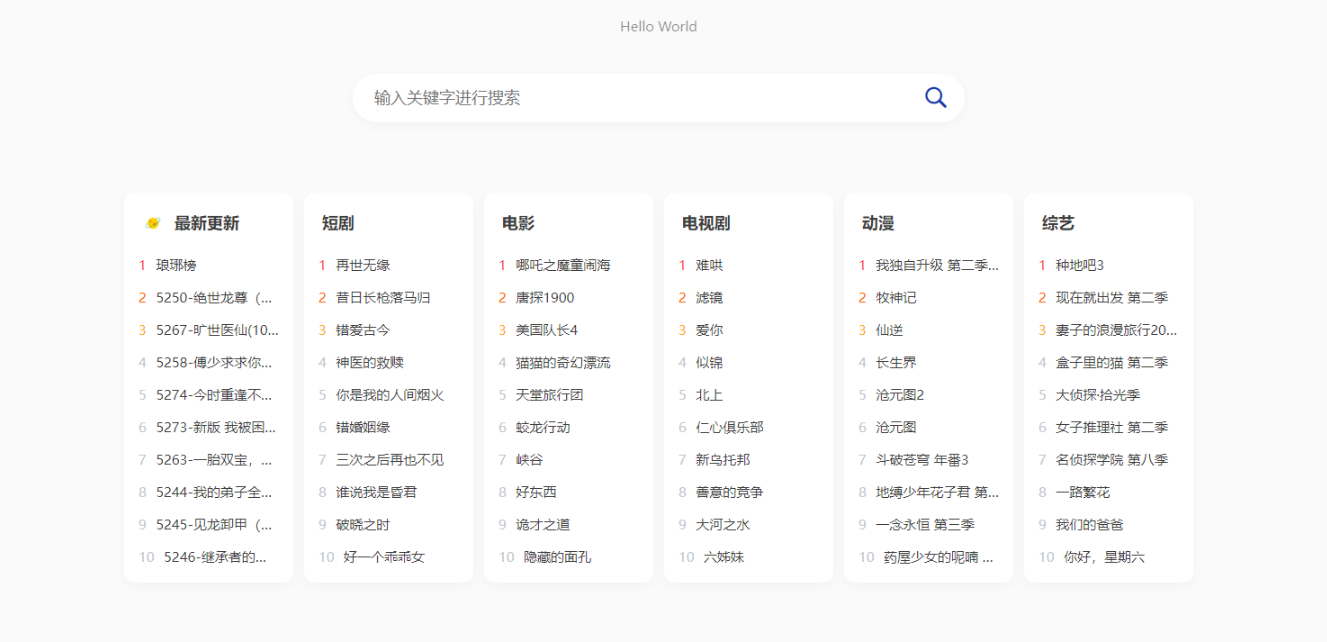Select the 5250-绝世龙尊 entry
Screen dimensions: 1327x642
click(x=214, y=297)
